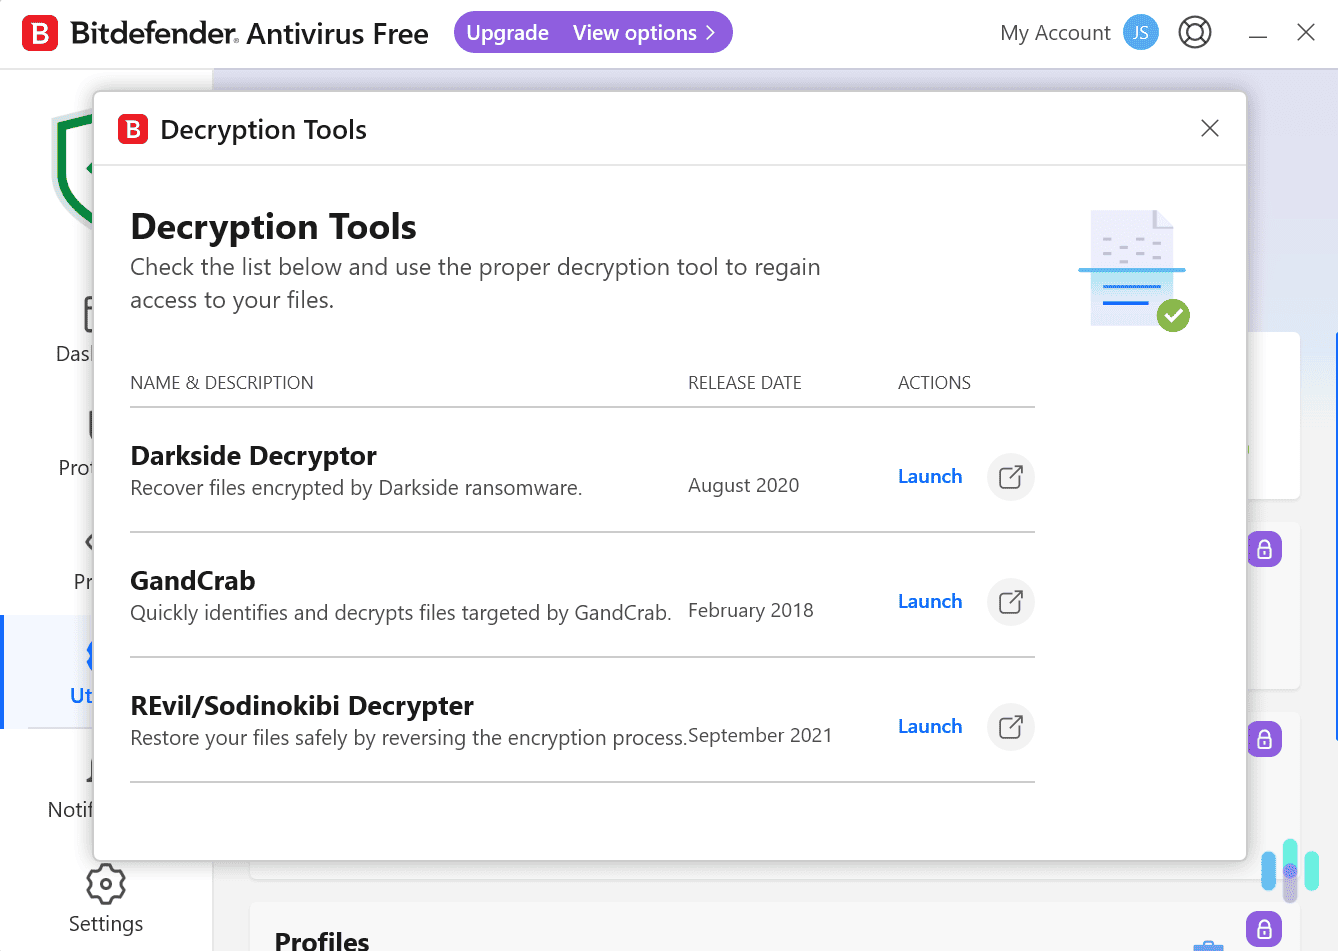
Task: Open the support icon in the top bar
Action: [1195, 32]
